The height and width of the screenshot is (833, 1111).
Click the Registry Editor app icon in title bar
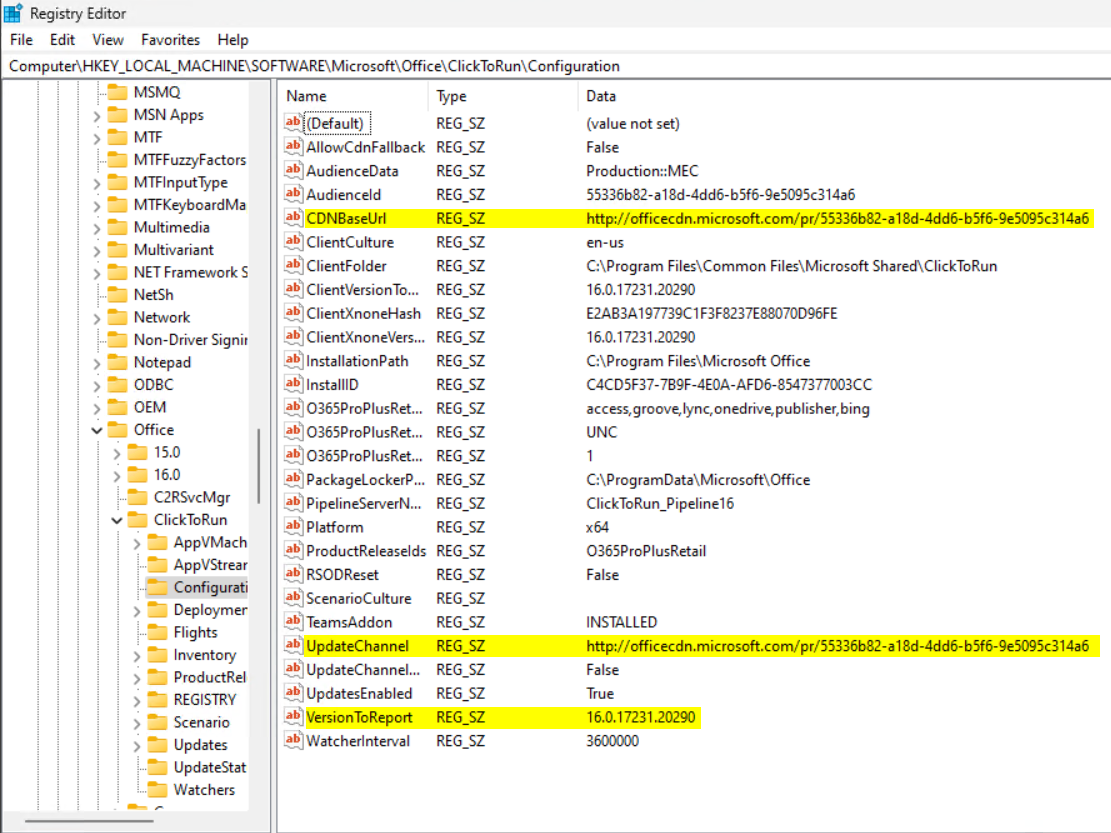[14, 14]
